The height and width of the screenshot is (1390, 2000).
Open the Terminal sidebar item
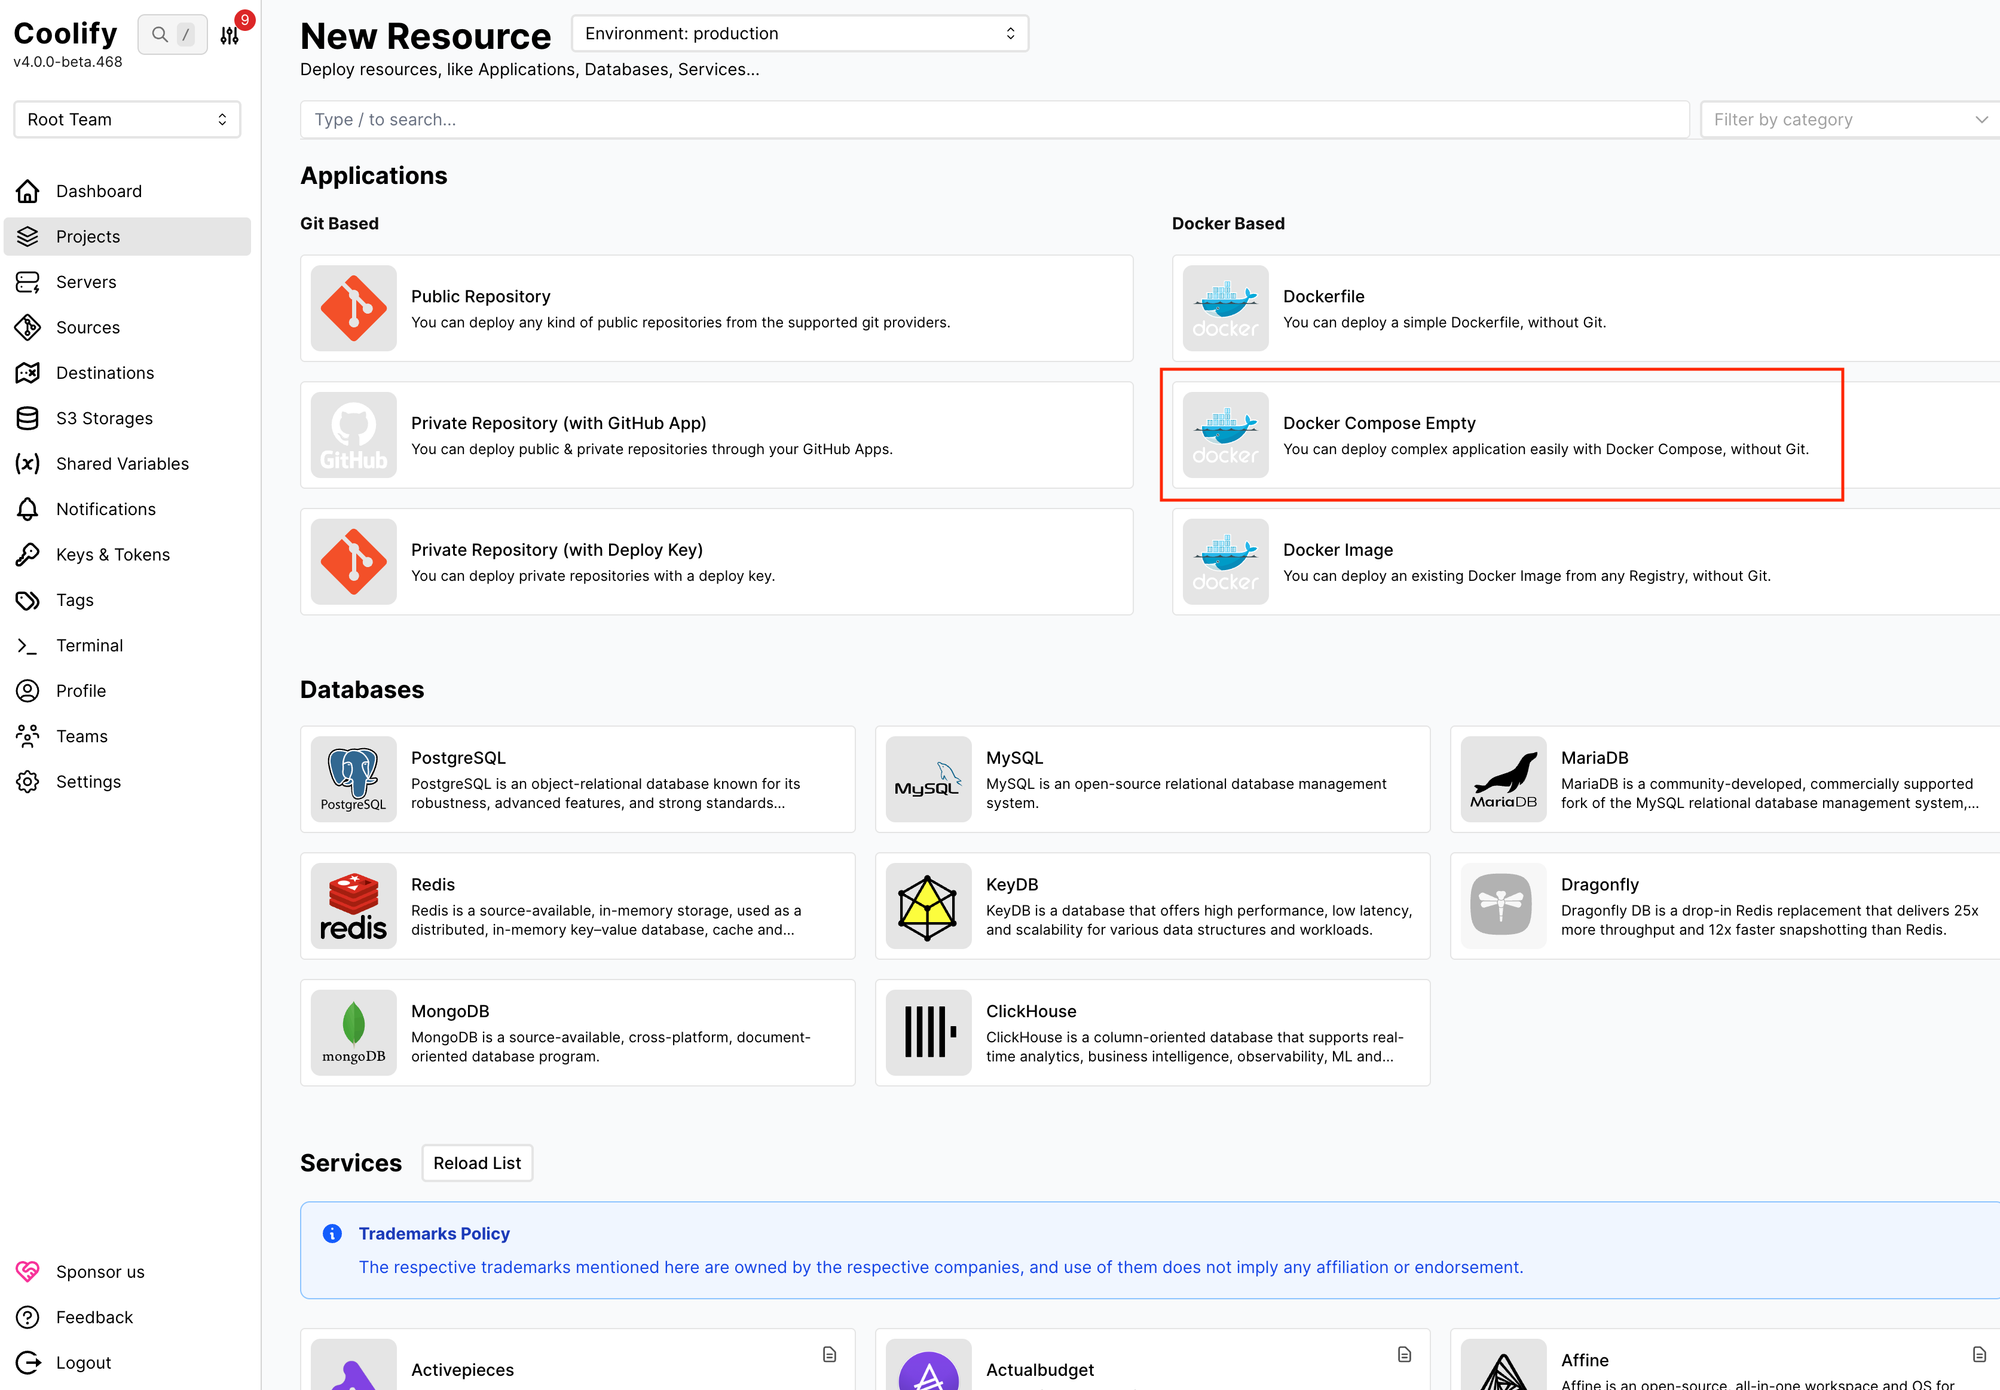pyautogui.click(x=89, y=645)
